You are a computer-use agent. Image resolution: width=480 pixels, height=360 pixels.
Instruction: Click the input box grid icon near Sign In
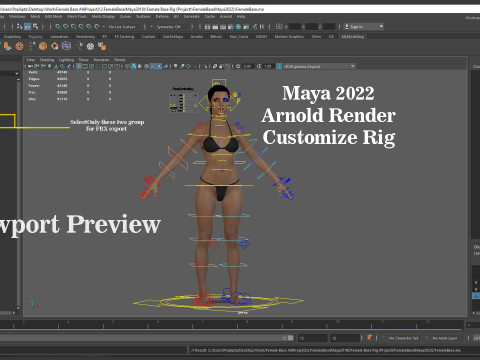click(x=279, y=26)
